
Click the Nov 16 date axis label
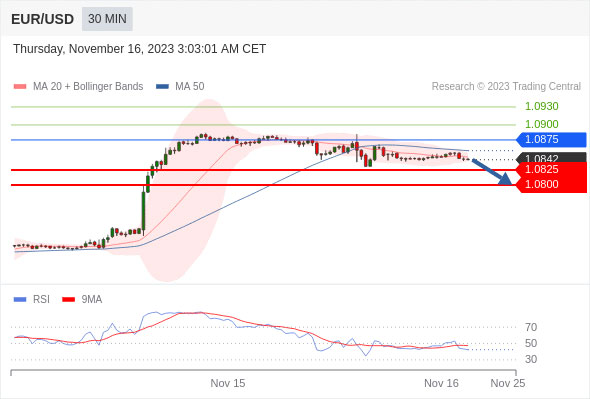(x=441, y=383)
